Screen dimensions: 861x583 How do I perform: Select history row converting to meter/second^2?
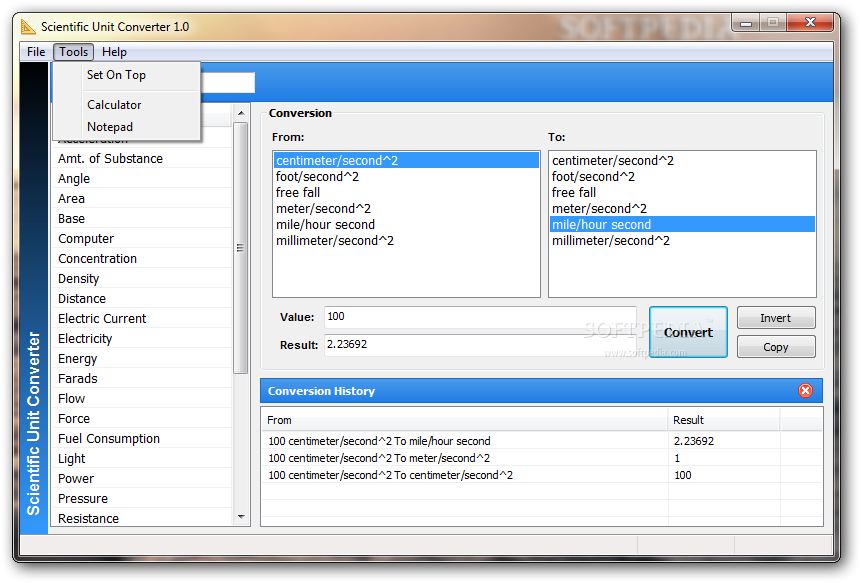click(541, 458)
